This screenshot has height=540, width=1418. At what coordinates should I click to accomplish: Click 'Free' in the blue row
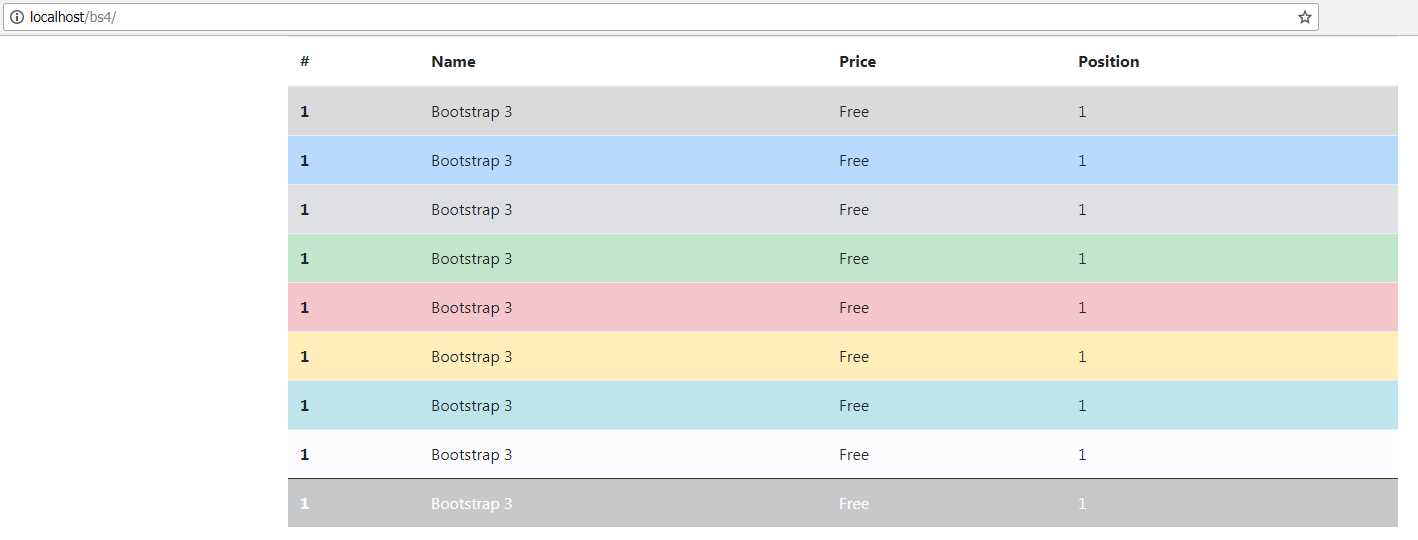(854, 161)
